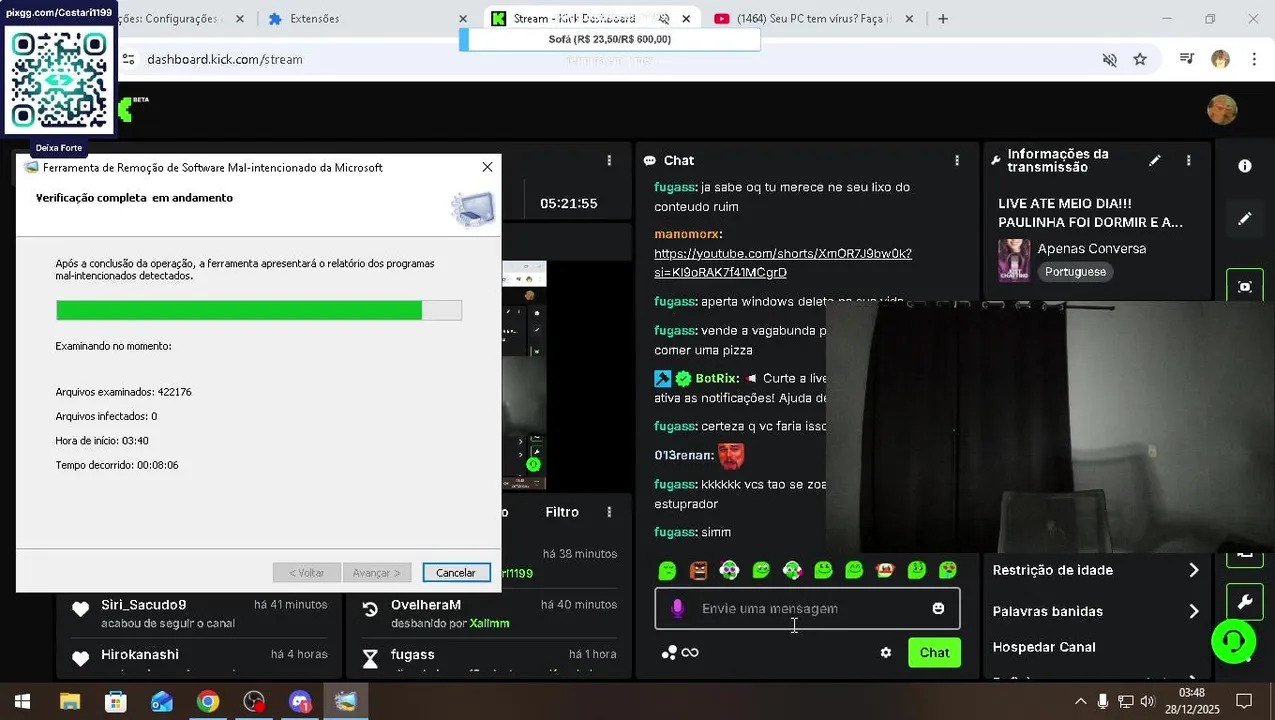
Task: Insert the first green blob emote
Action: coord(667,570)
